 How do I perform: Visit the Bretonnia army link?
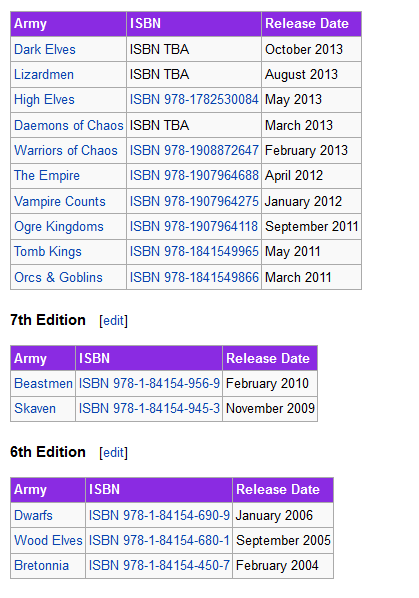coord(41,565)
